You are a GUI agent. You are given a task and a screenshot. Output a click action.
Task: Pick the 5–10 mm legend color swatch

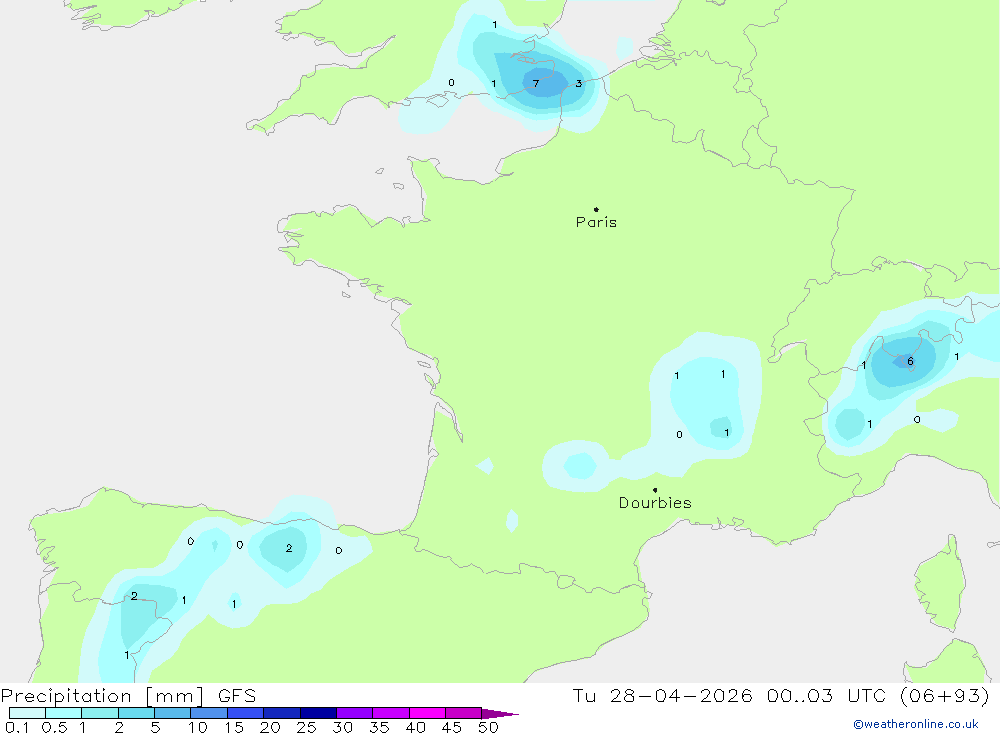click(173, 713)
